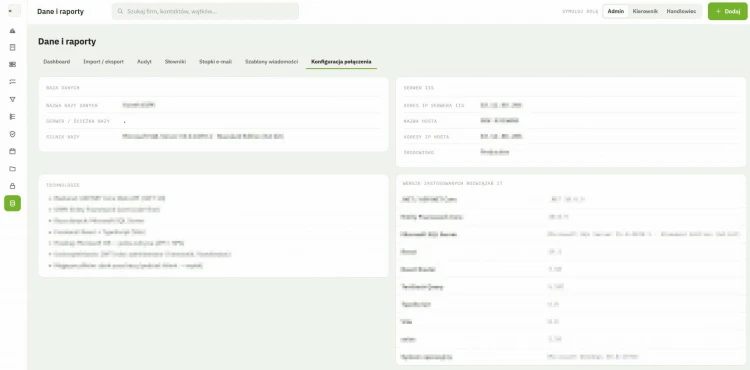Open the padlock sidebar icon
Viewport: 750px width, 370px height.
coord(12,186)
